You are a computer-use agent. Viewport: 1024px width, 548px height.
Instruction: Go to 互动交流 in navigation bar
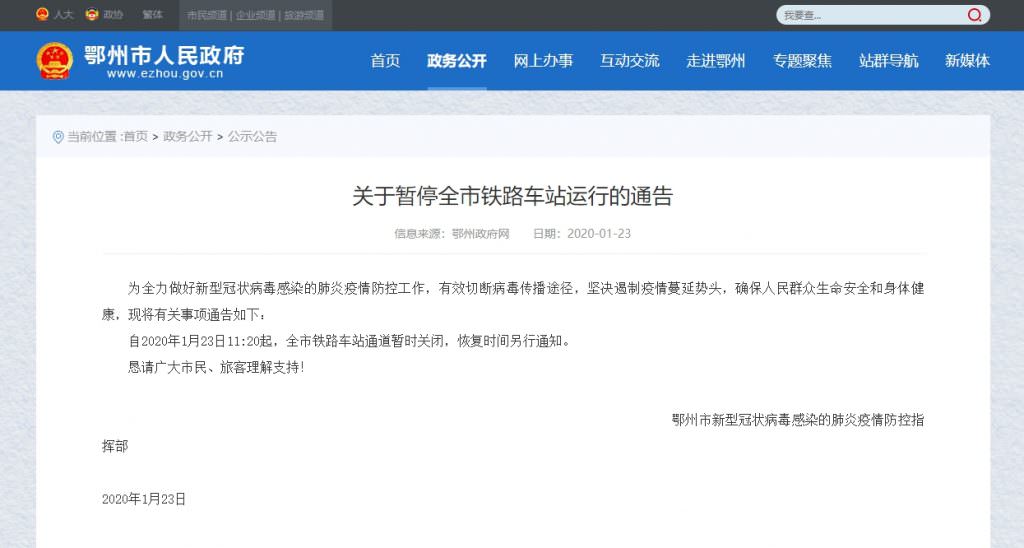click(630, 61)
